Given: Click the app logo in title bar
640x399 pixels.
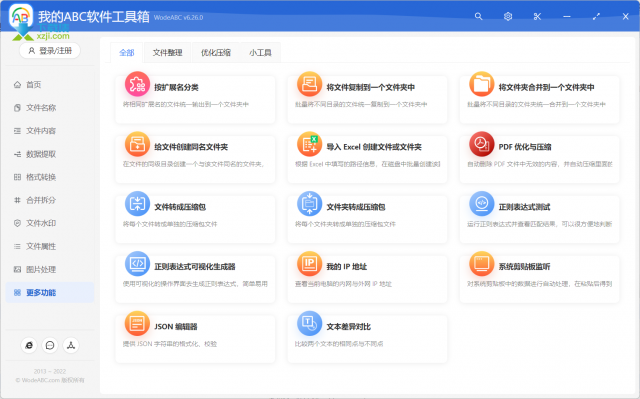Looking at the screenshot, I should coord(21,17).
